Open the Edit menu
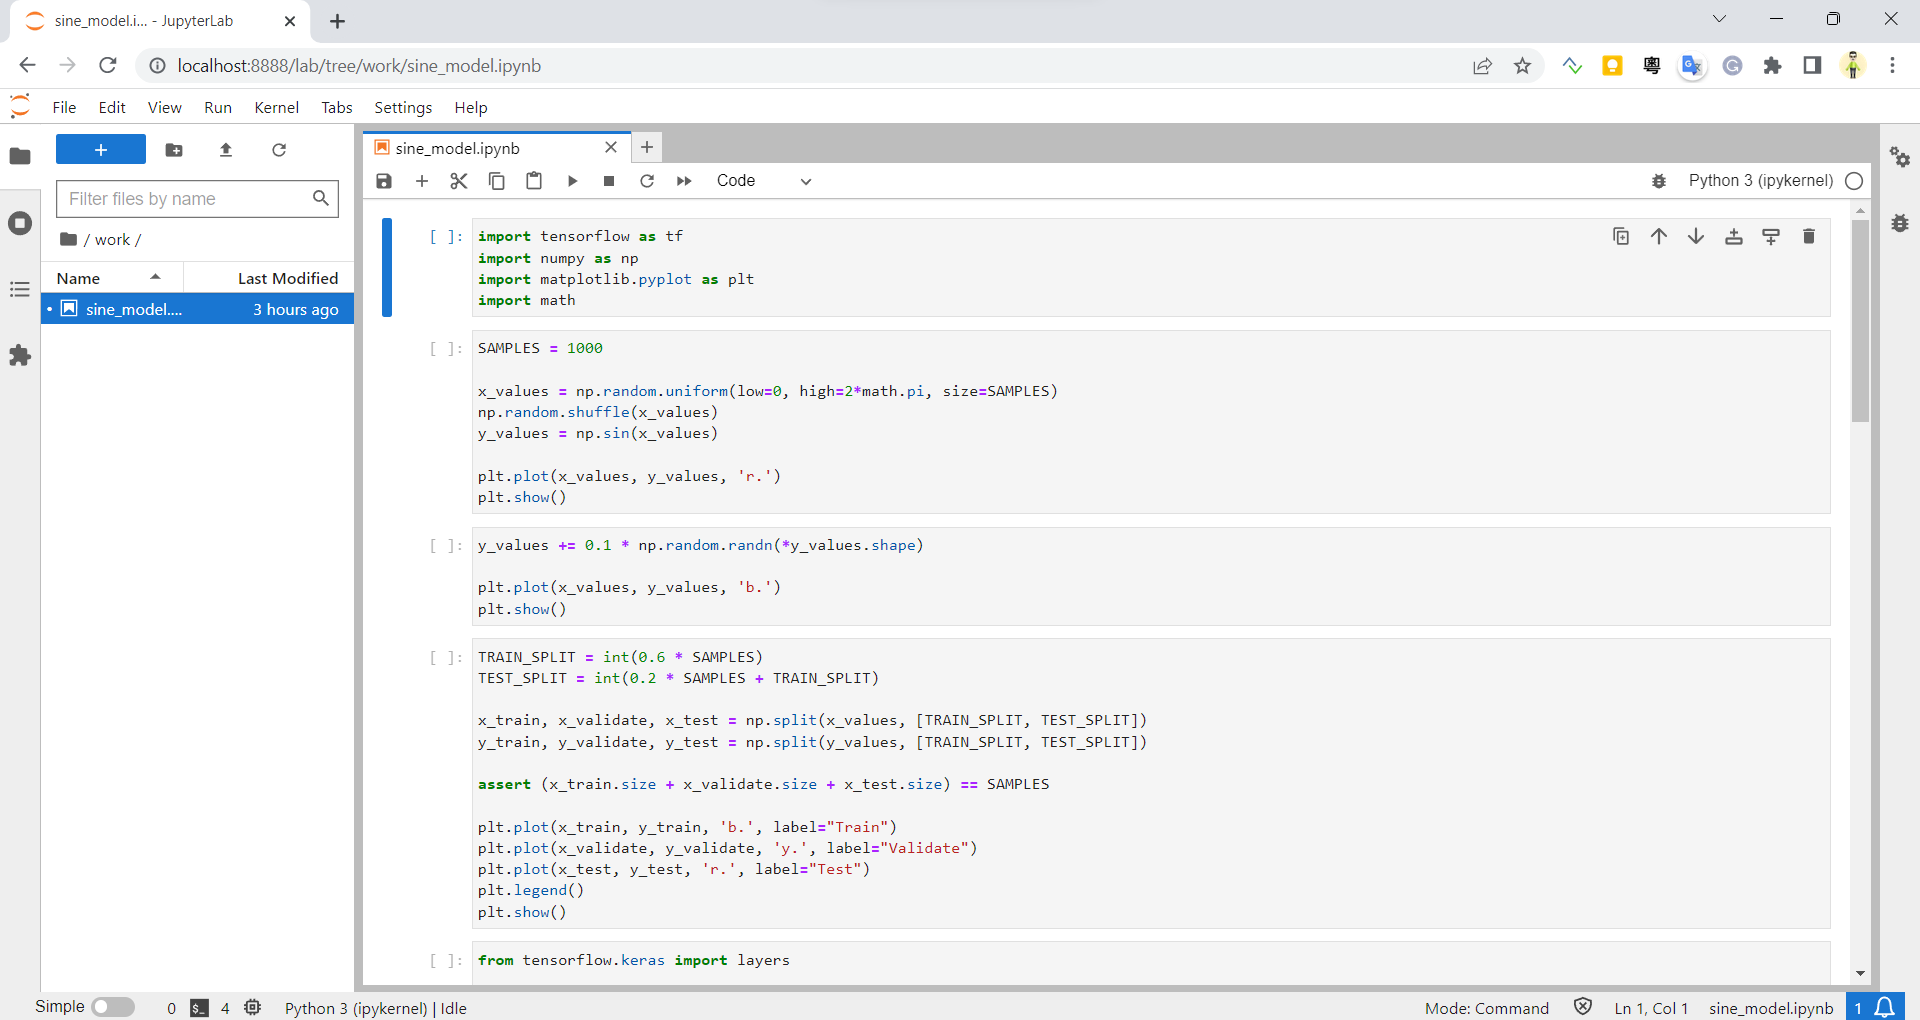1920x1020 pixels. 112,108
